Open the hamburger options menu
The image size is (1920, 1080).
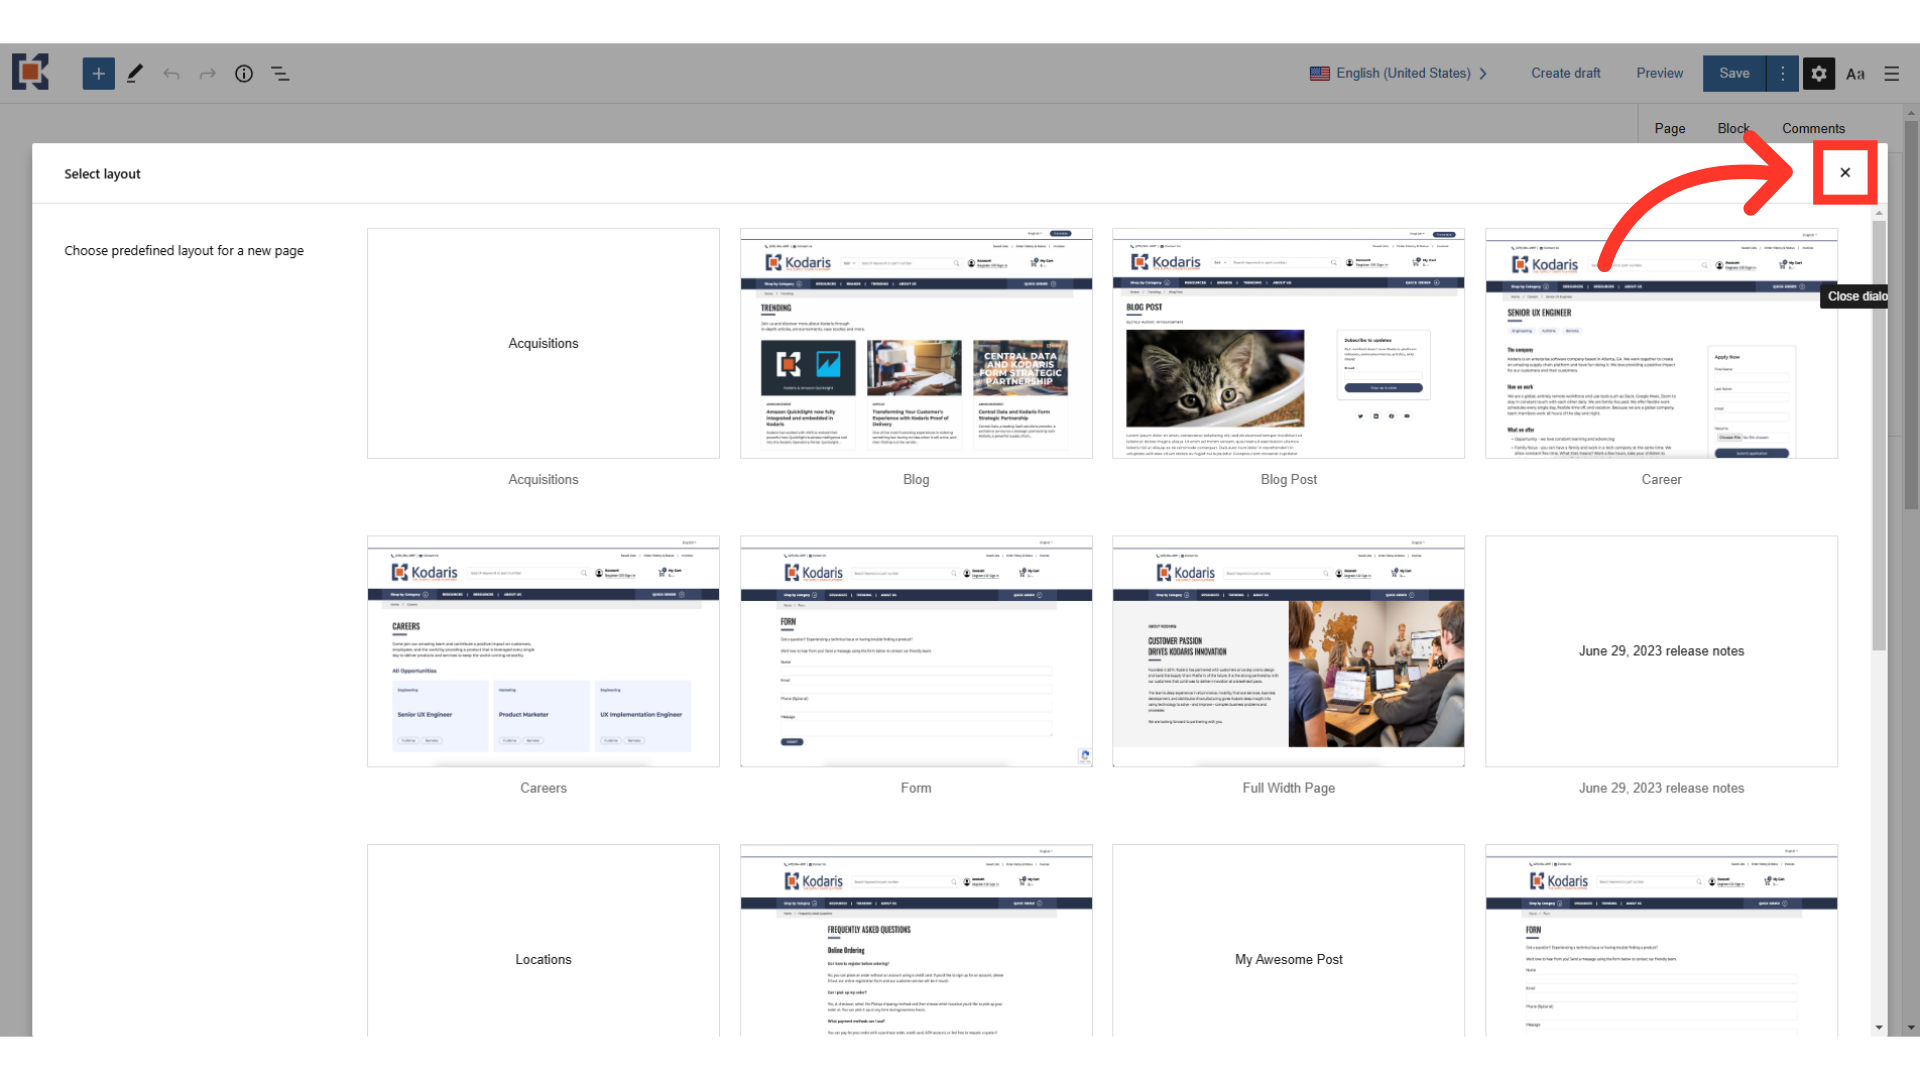[1891, 74]
